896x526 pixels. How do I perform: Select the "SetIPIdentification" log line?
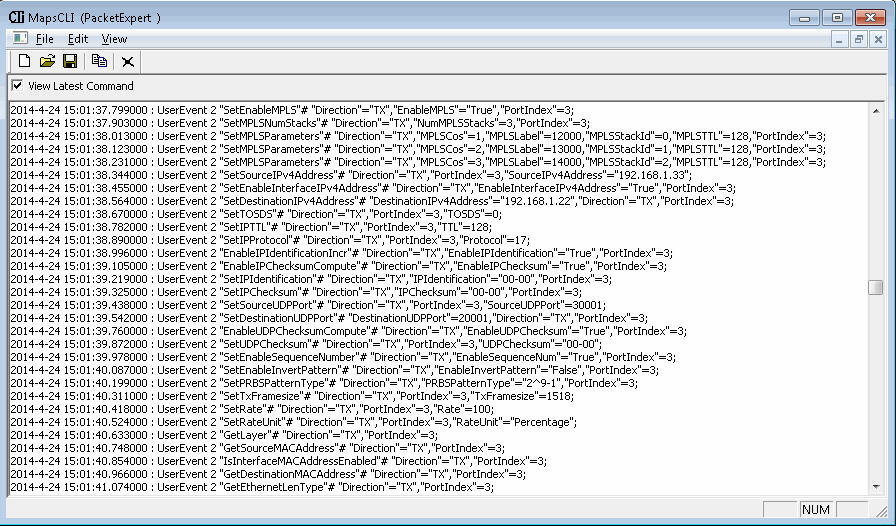tap(311, 279)
